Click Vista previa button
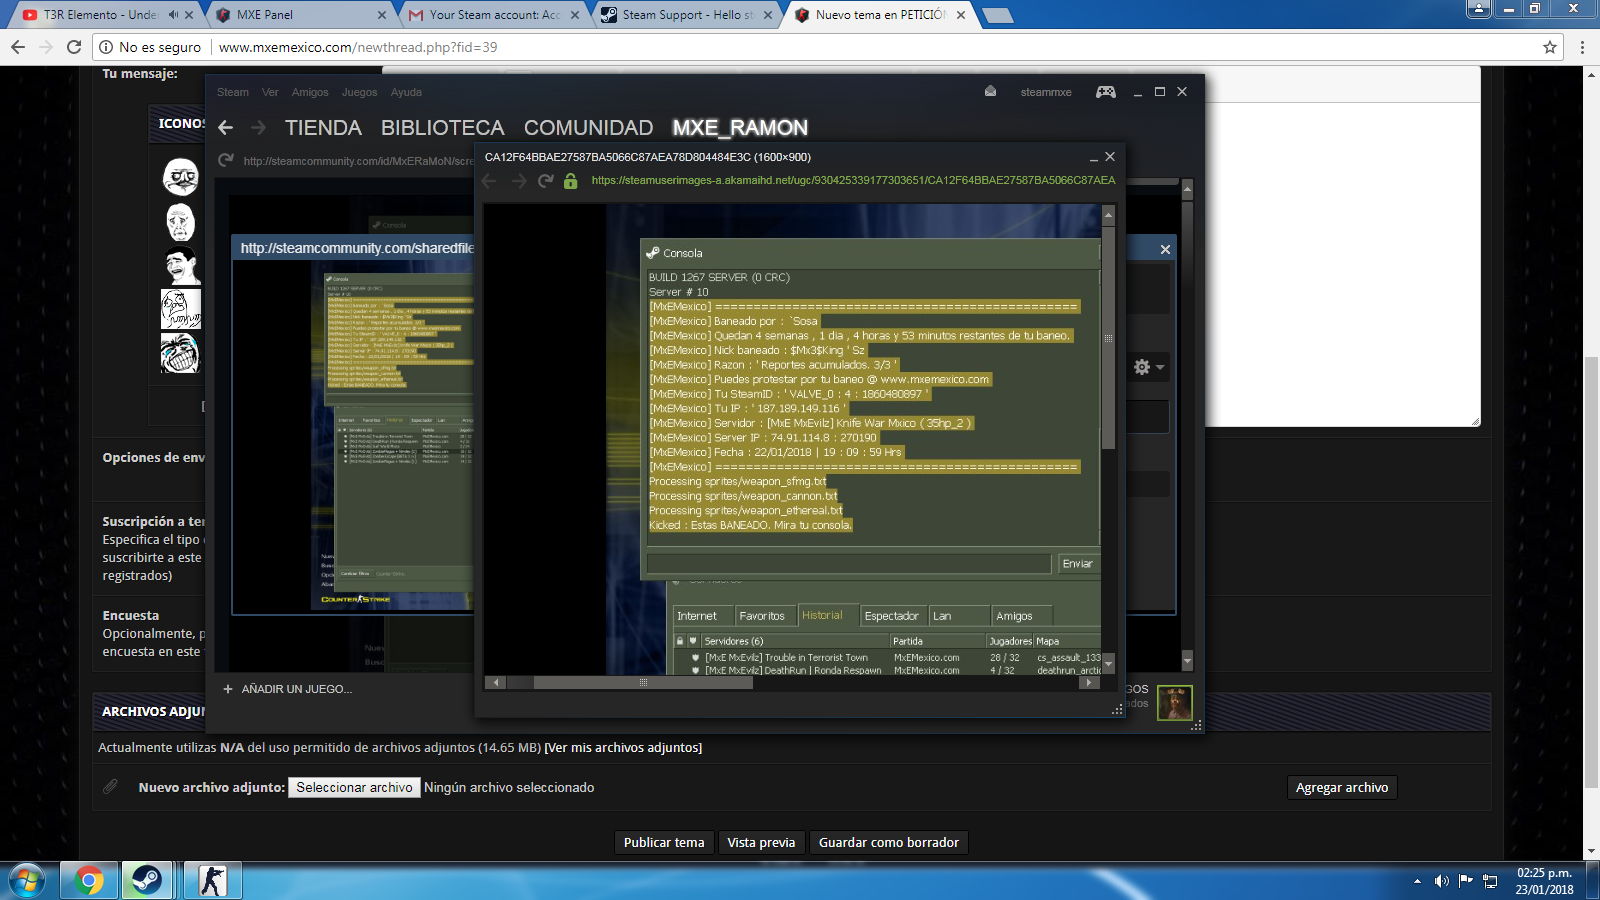Screen dimensions: 1600x900 [x=761, y=843]
